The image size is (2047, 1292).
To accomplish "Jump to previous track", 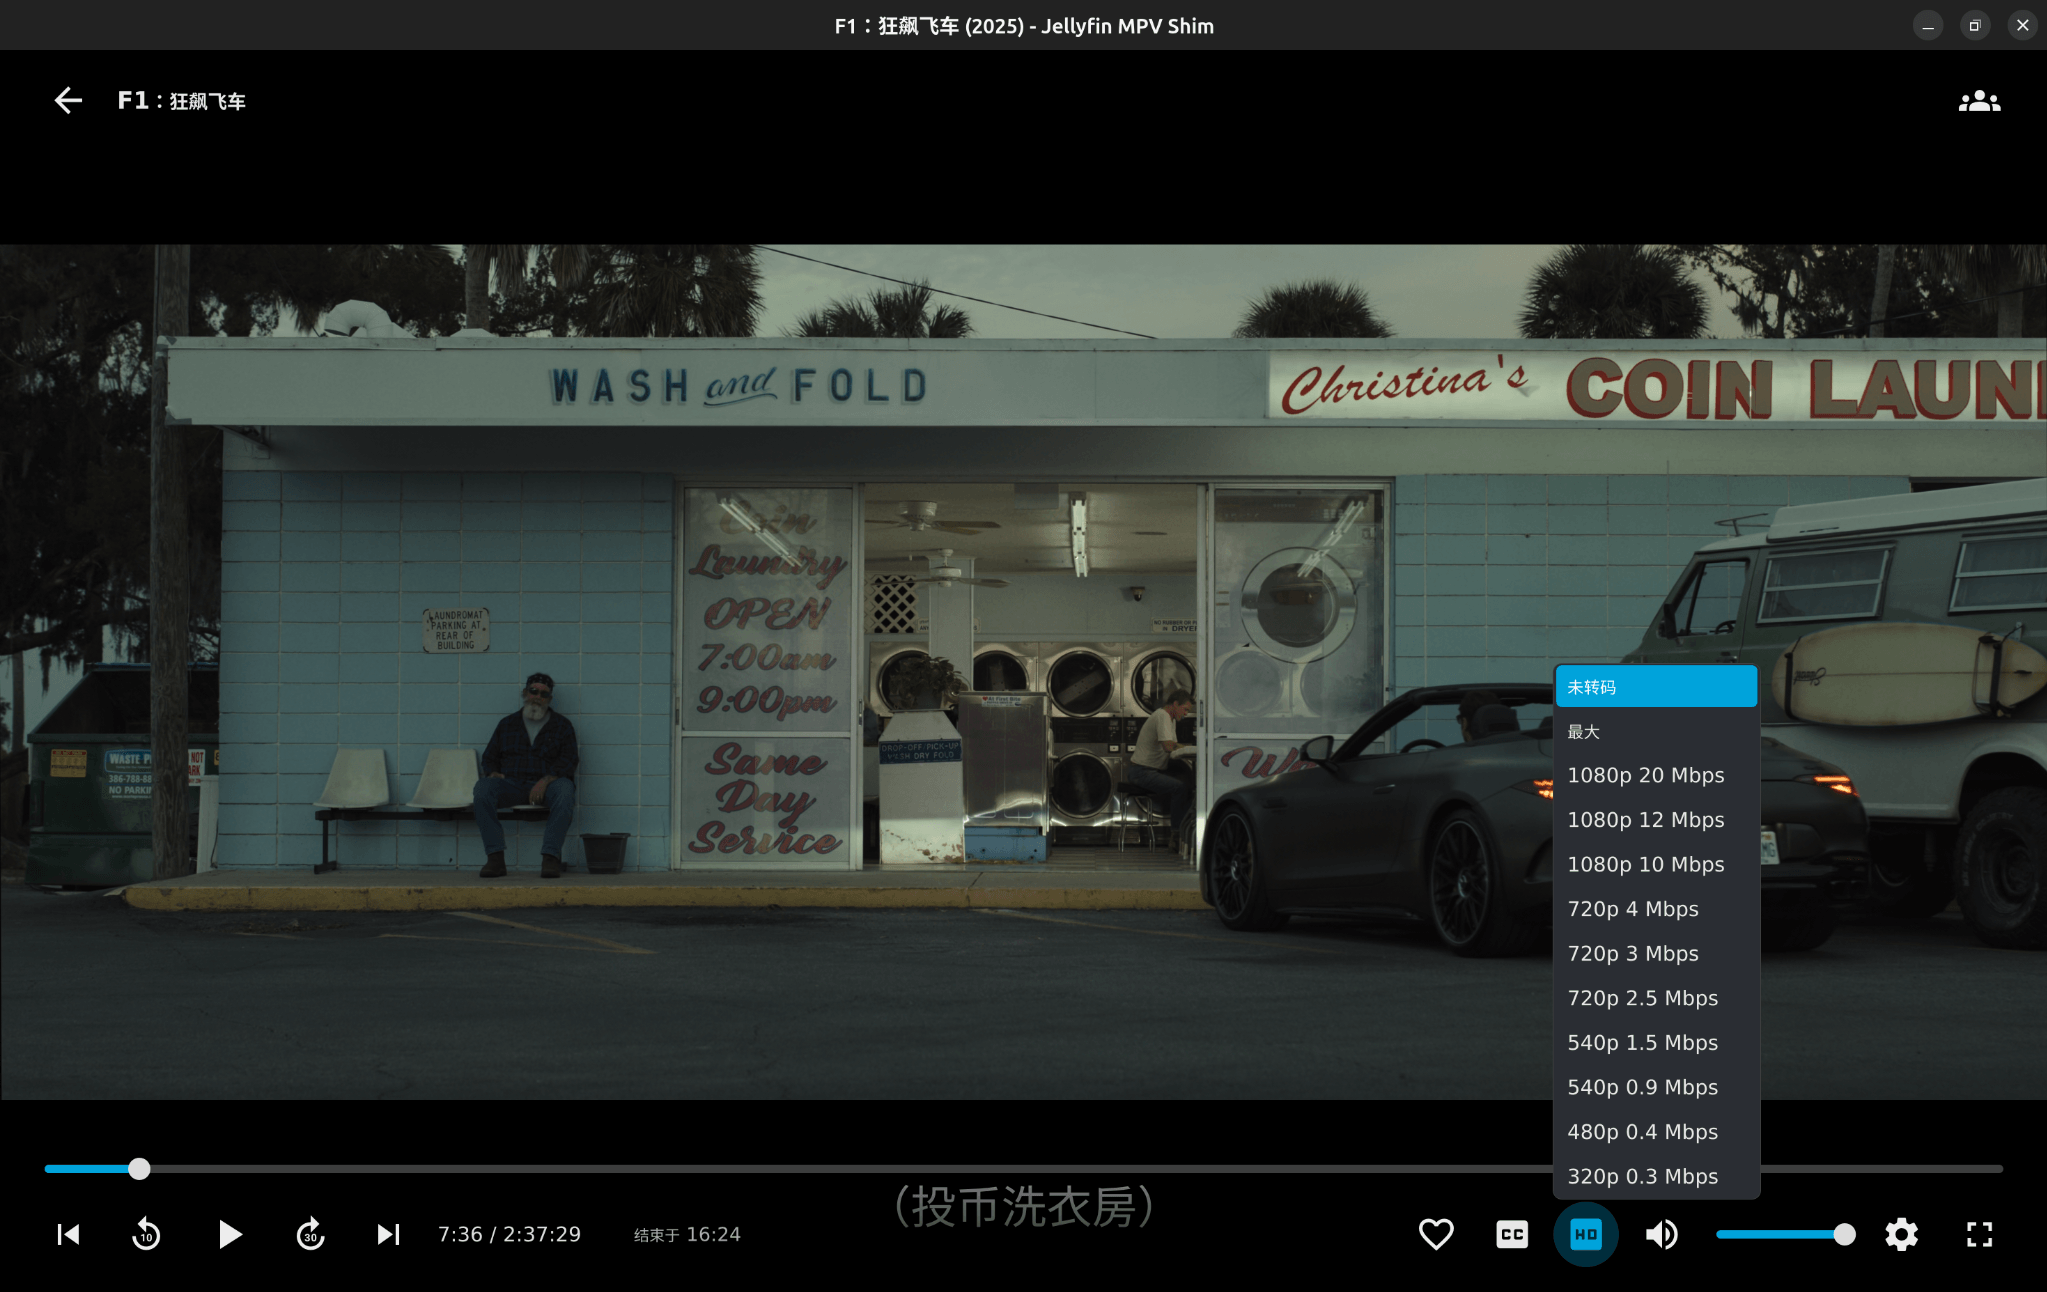I will (68, 1234).
